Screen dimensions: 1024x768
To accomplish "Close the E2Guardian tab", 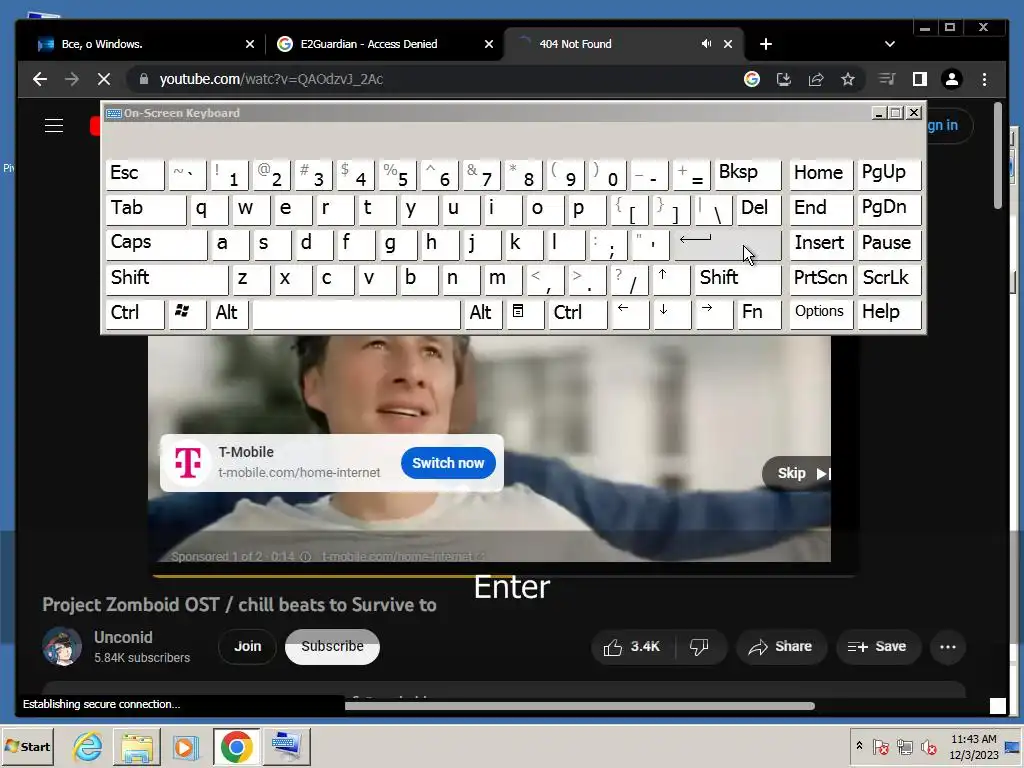I will coord(488,44).
